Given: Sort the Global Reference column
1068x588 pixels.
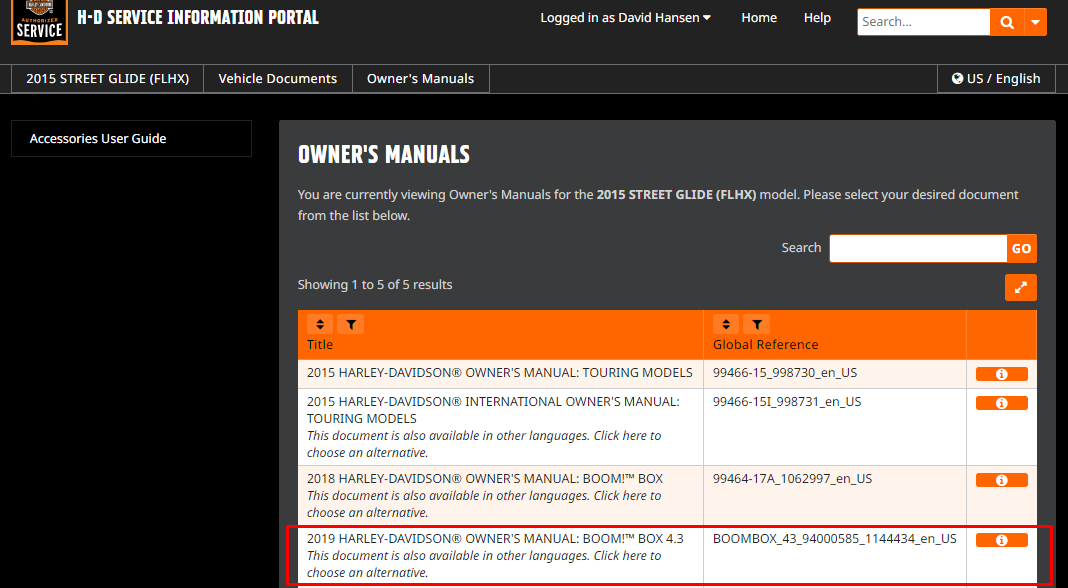Looking at the screenshot, I should point(726,324).
